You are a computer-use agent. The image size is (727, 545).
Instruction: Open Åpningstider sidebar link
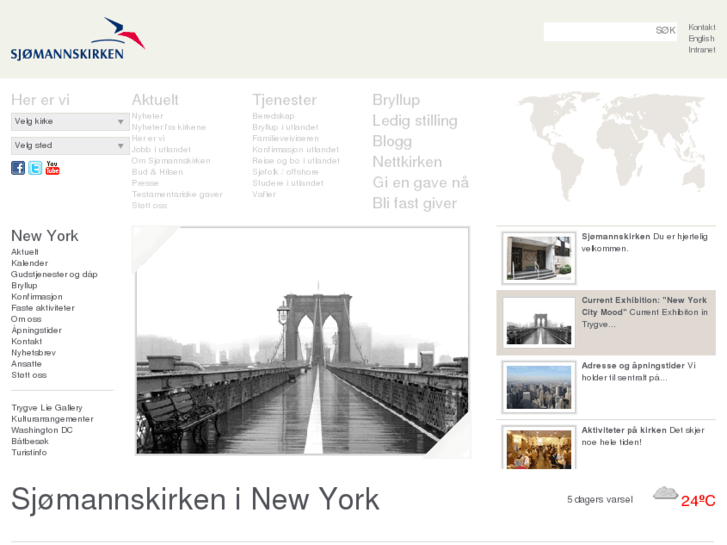click(x=37, y=330)
